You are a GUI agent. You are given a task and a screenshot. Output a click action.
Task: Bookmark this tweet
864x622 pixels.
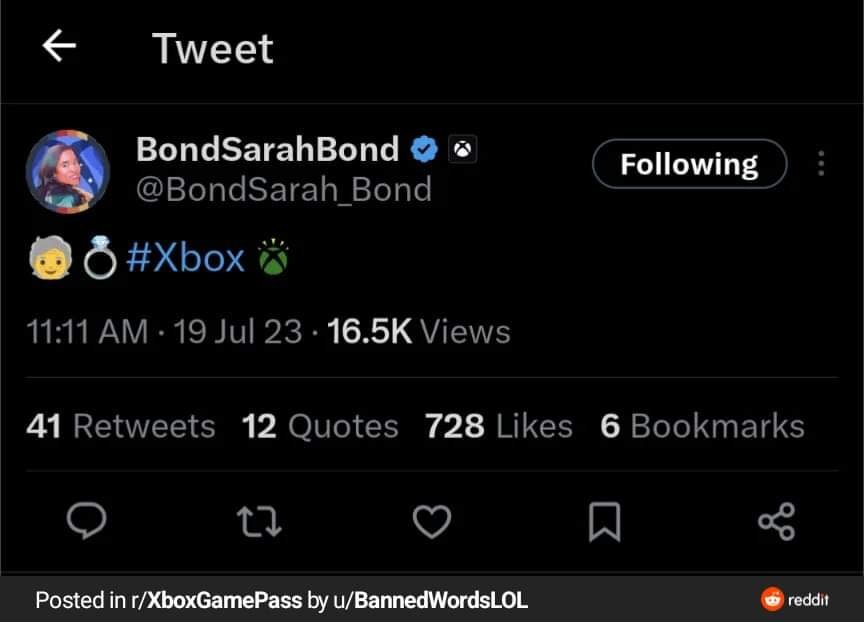point(604,521)
